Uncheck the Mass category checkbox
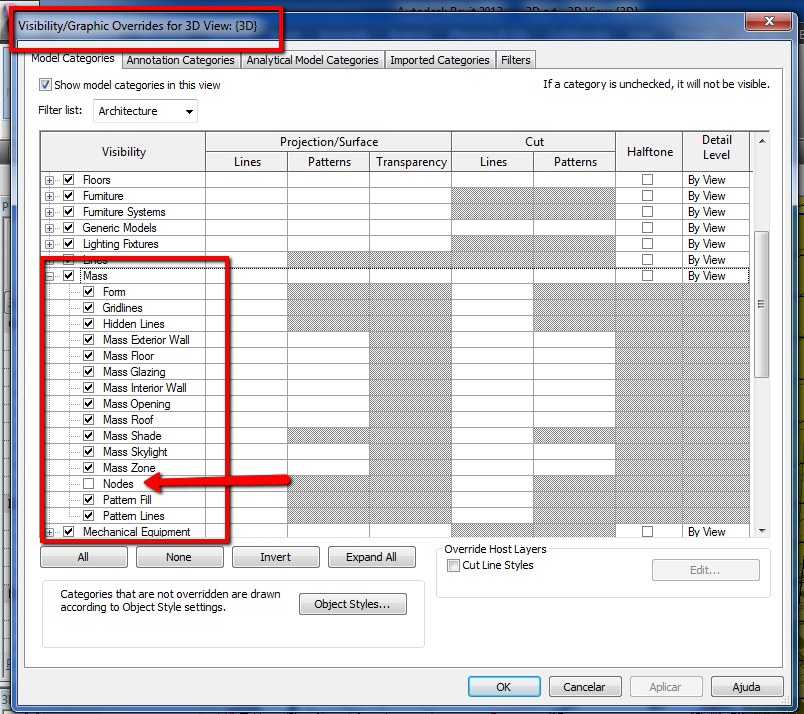 coord(69,275)
